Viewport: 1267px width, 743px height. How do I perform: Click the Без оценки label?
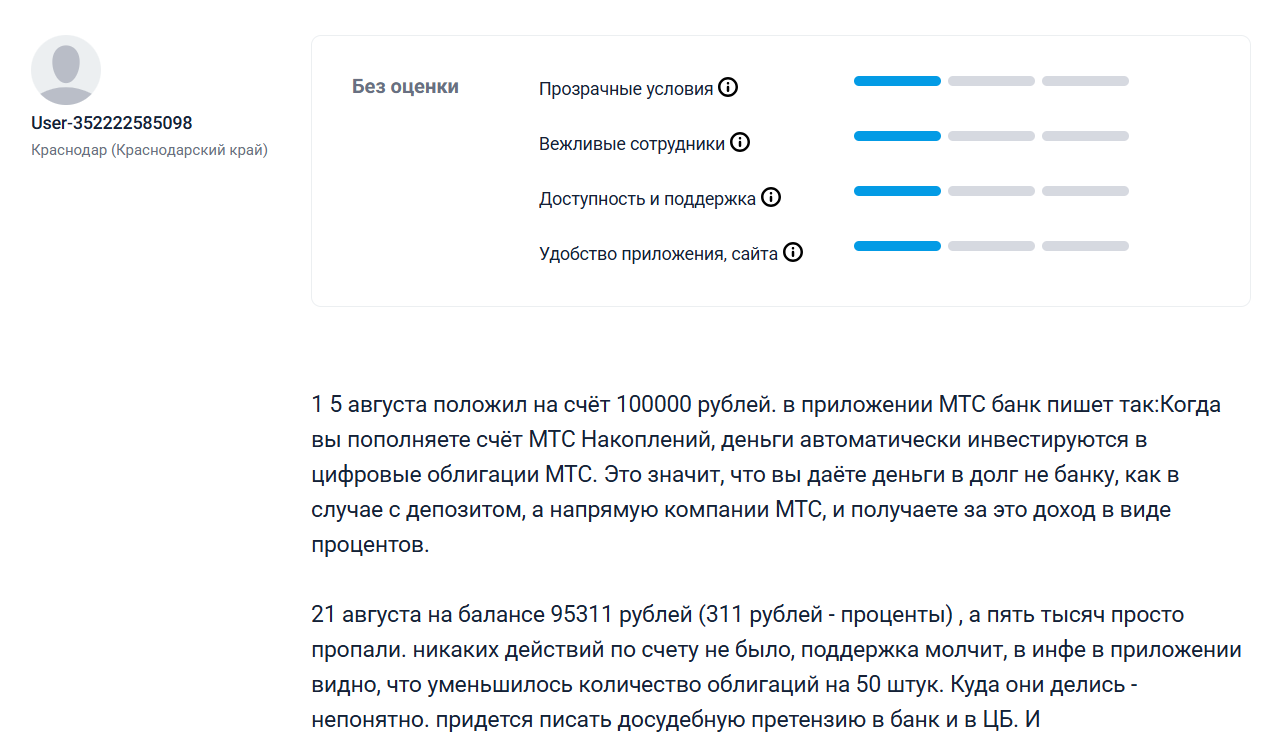click(x=405, y=87)
